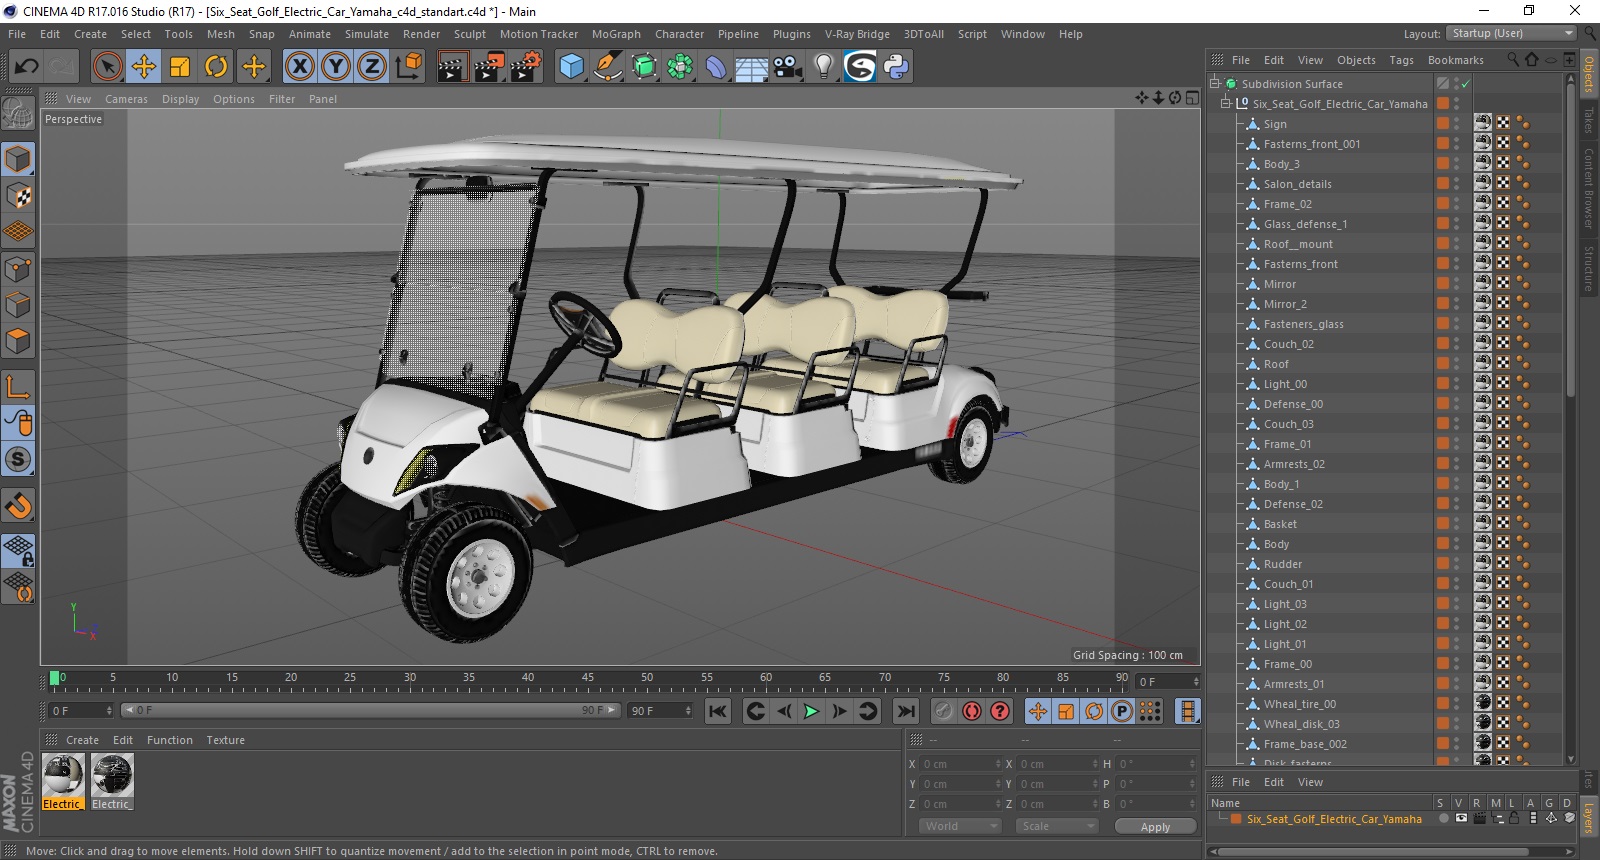Open the Layout dropdown Startup (User)

click(x=1512, y=33)
